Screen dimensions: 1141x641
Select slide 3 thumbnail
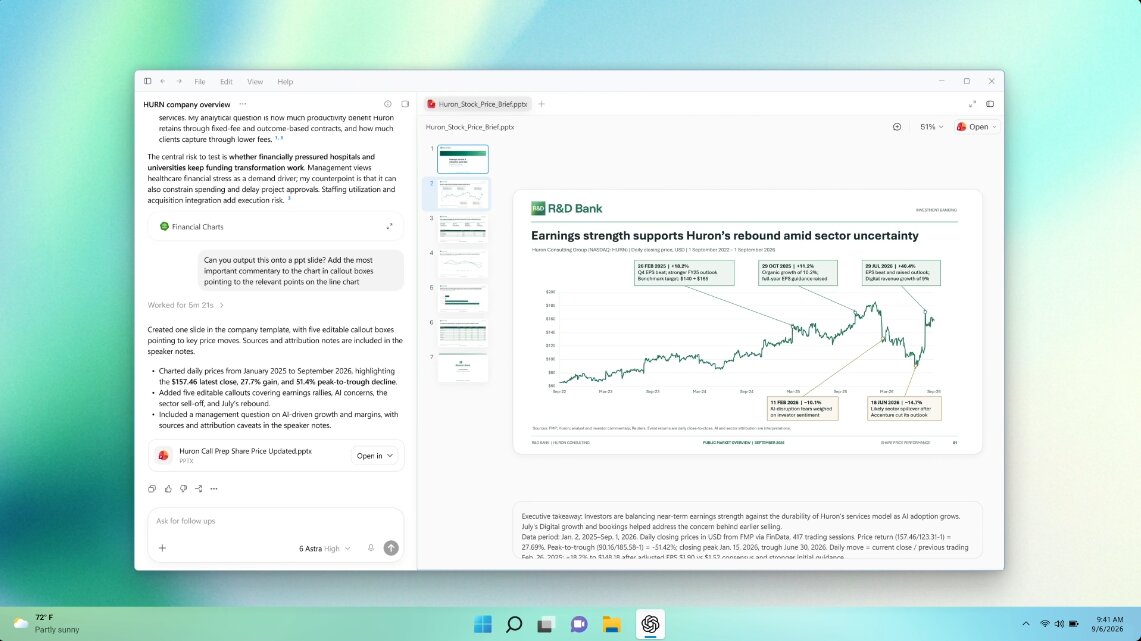[463, 228]
